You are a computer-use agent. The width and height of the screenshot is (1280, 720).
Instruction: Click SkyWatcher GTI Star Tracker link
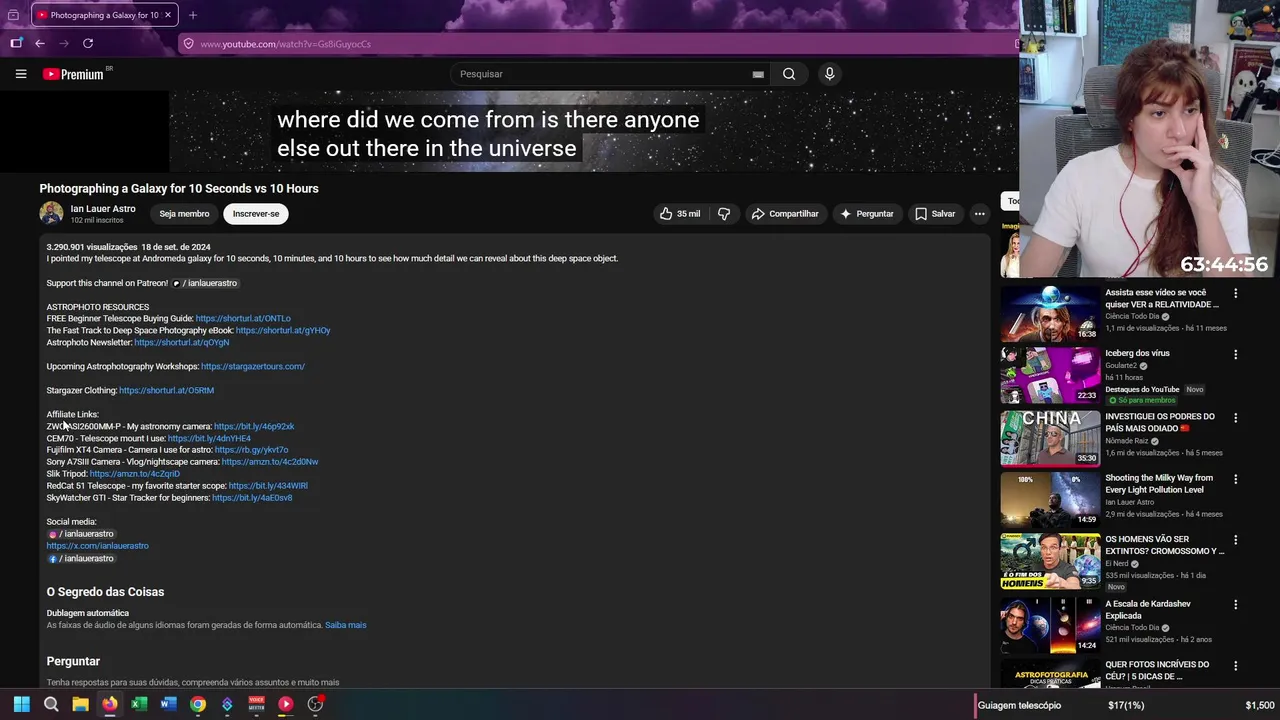click(252, 498)
